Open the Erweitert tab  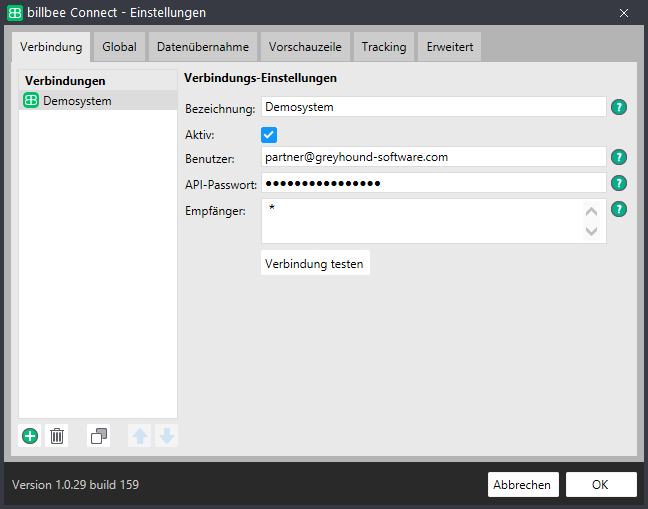pyautogui.click(x=450, y=47)
